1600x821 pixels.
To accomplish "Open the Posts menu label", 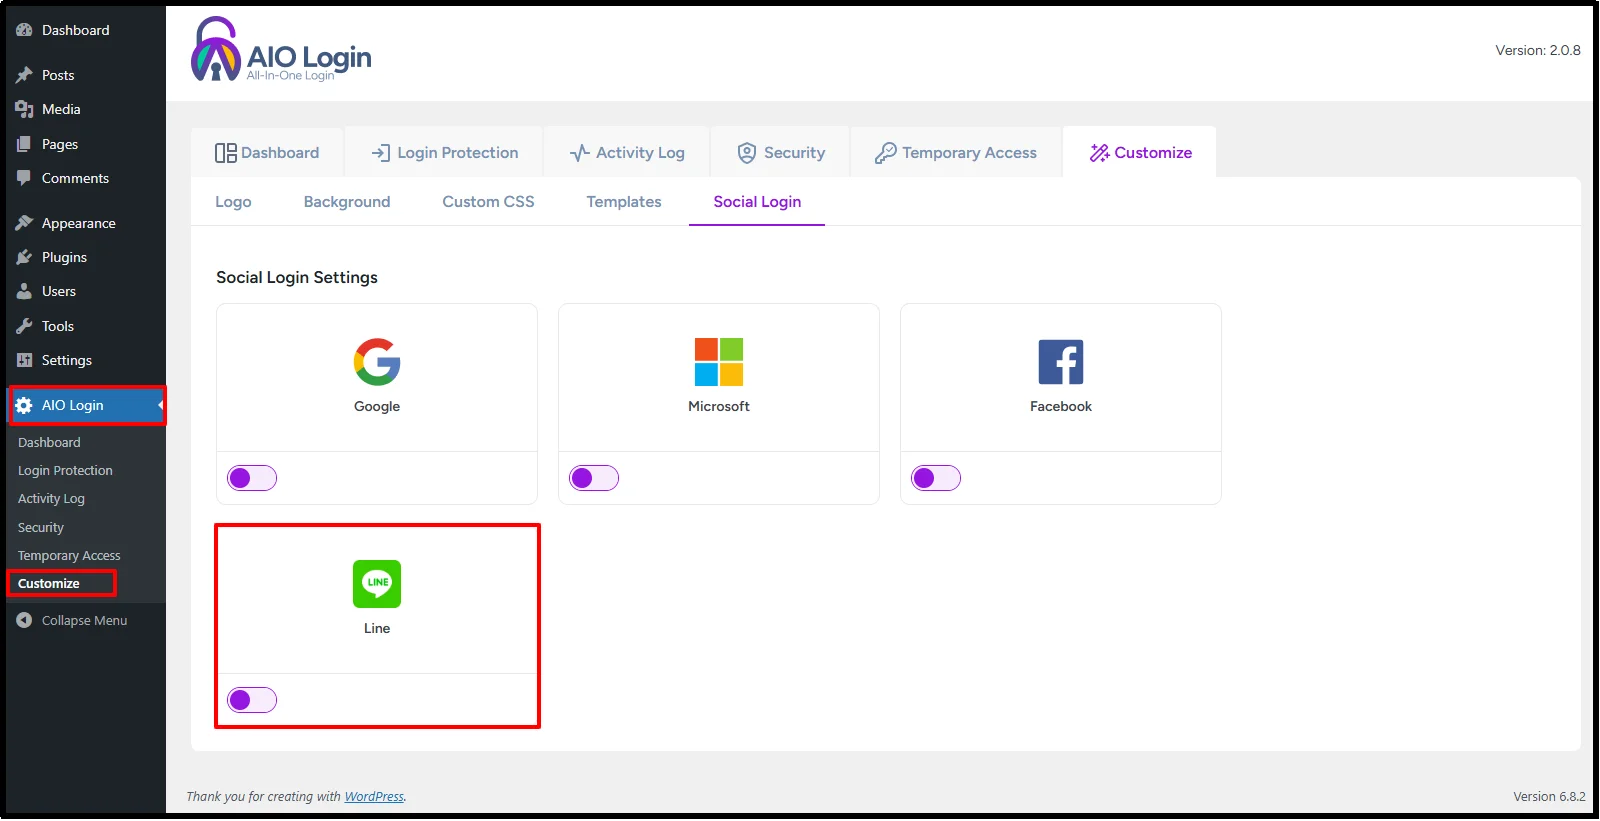I will [58, 75].
